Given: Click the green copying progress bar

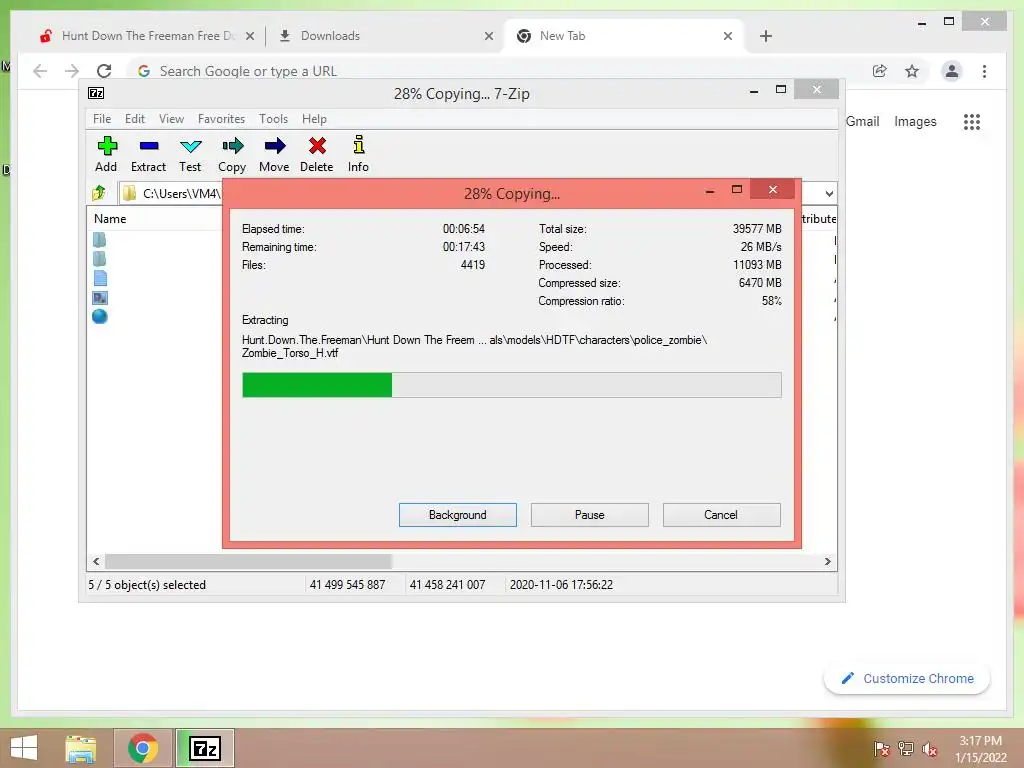Looking at the screenshot, I should coord(511,385).
